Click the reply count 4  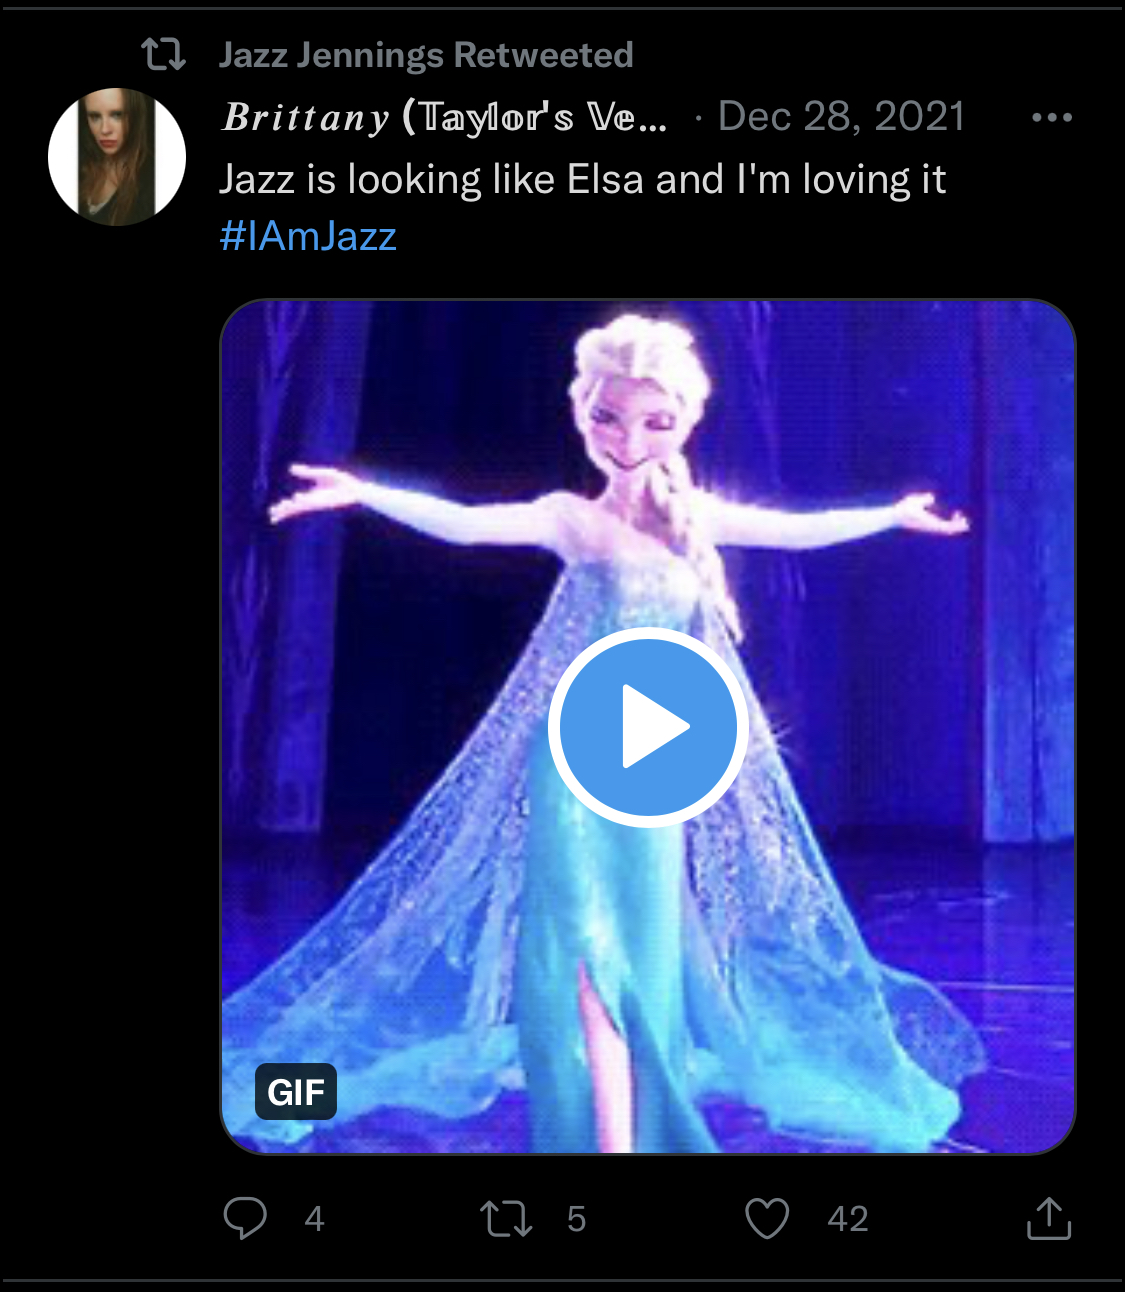(x=314, y=1219)
